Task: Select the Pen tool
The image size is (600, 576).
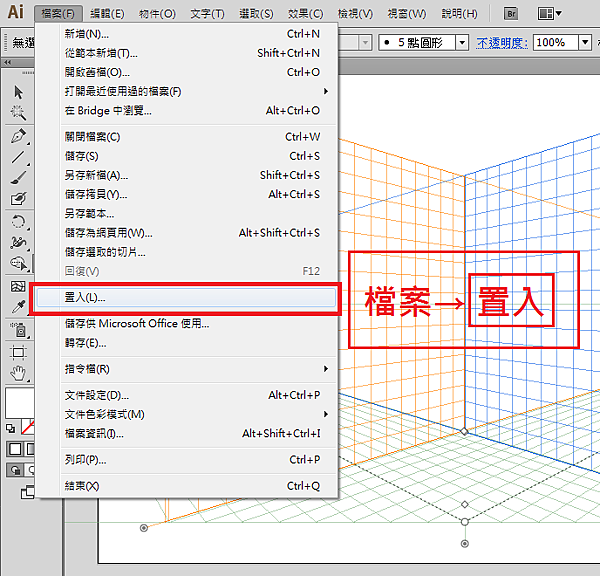Action: pos(18,136)
